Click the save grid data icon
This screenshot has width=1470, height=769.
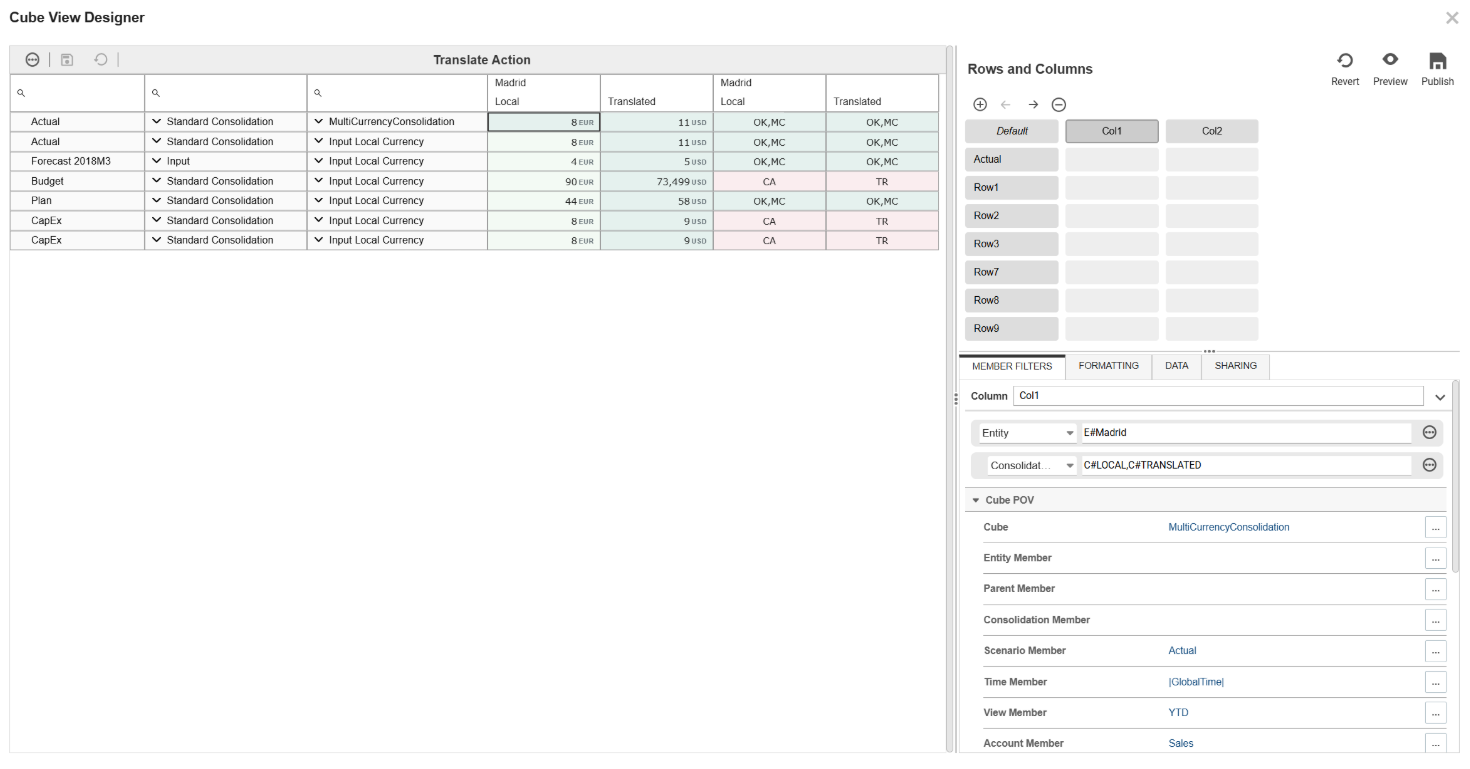pos(66,59)
